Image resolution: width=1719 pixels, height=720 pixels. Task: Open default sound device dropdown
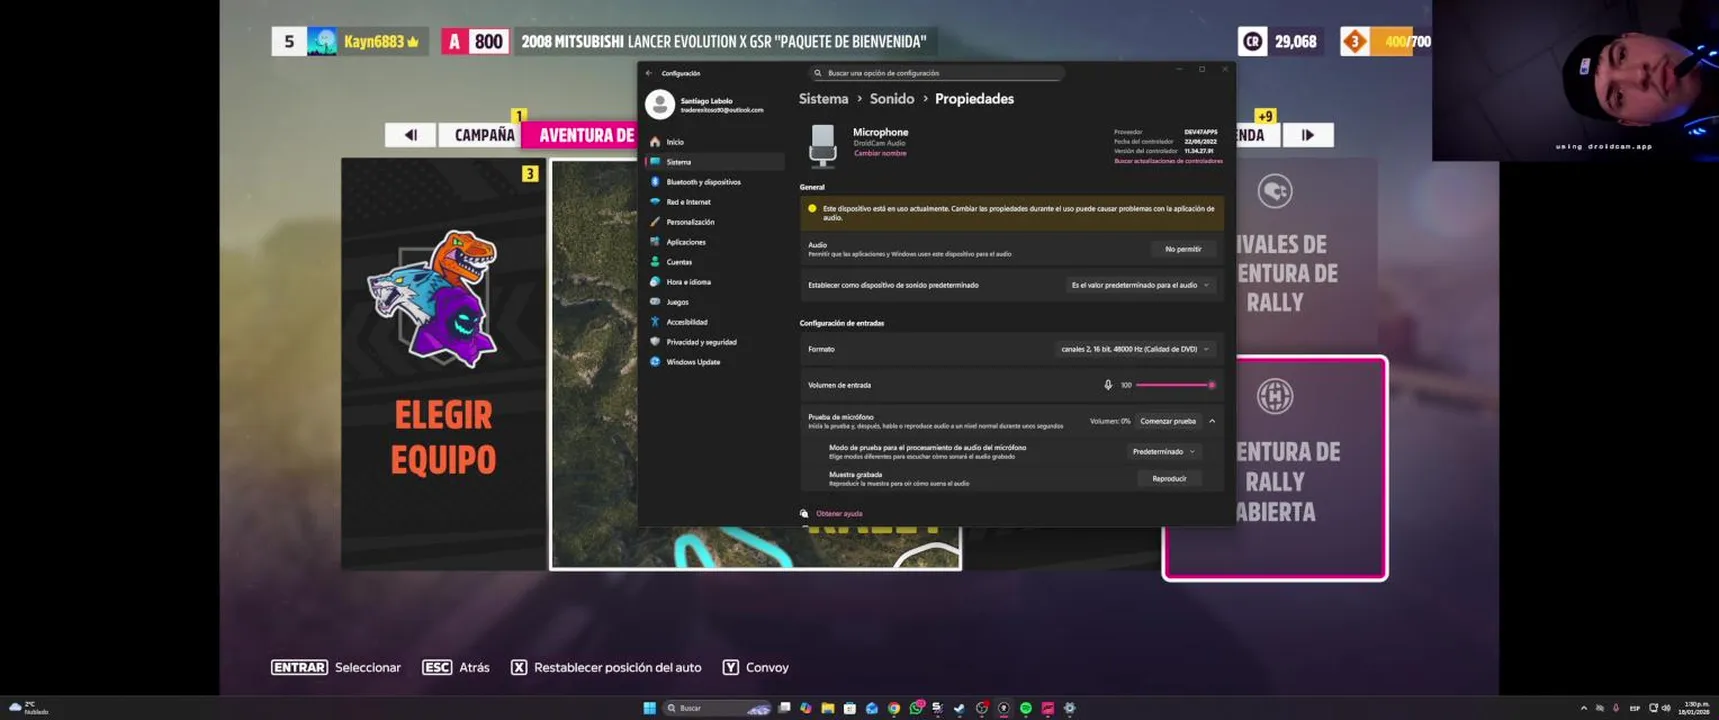(x=1140, y=285)
